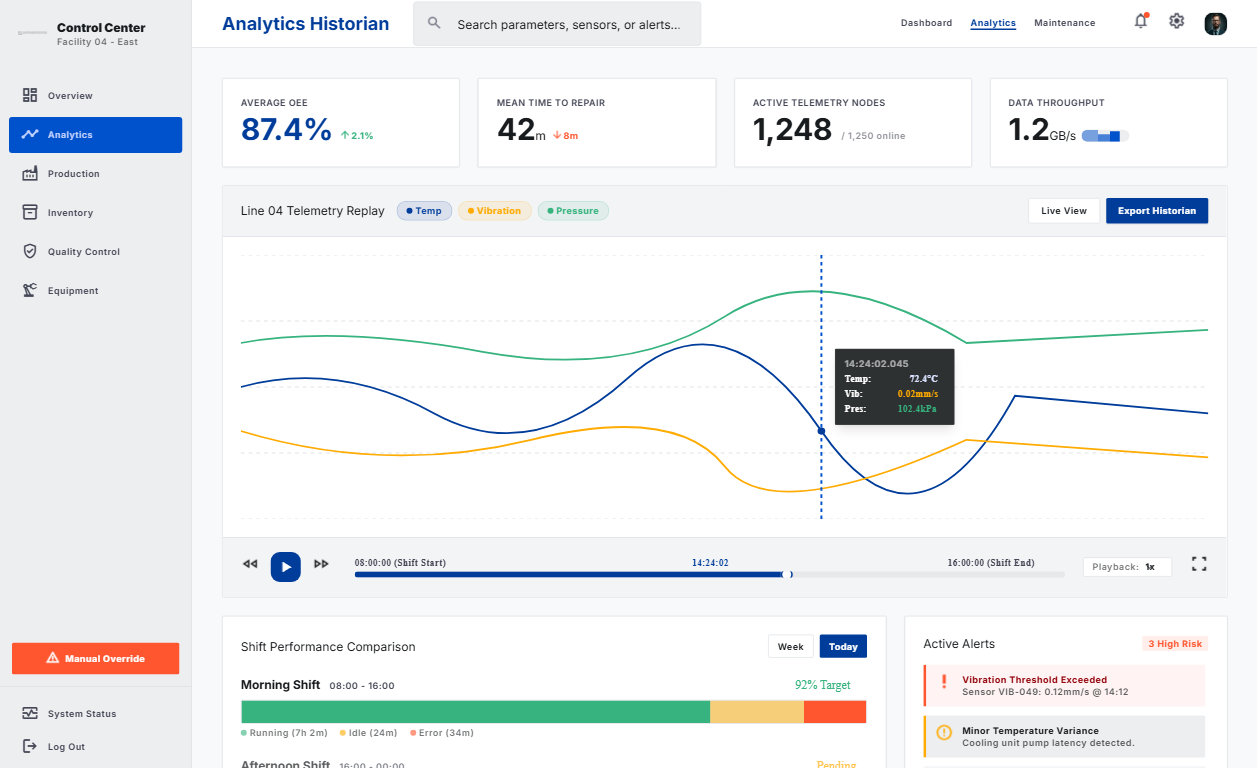Click the user profile avatar

click(x=1215, y=23)
